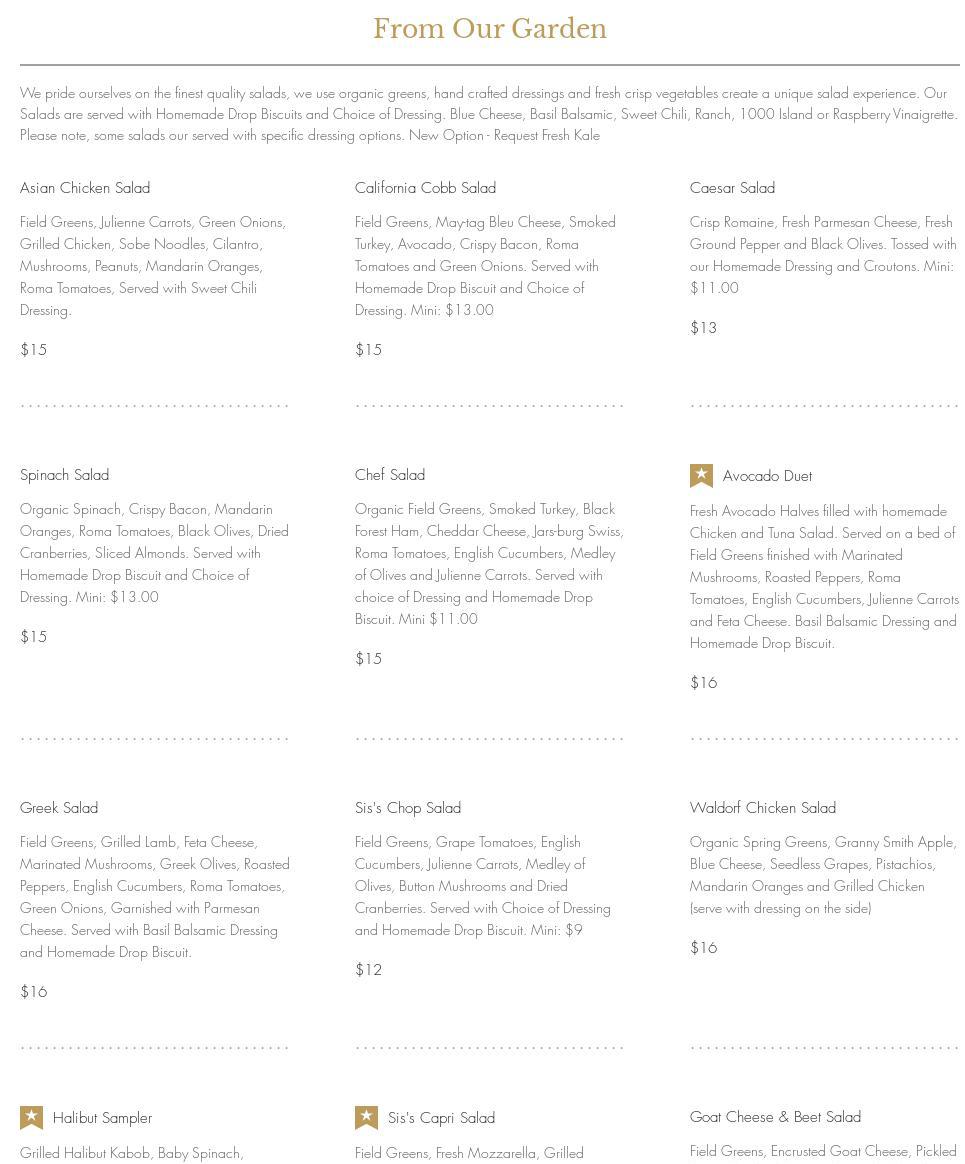The width and height of the screenshot is (965, 1164).
Task: Open the Greek Salad entry
Action: [x=59, y=808]
